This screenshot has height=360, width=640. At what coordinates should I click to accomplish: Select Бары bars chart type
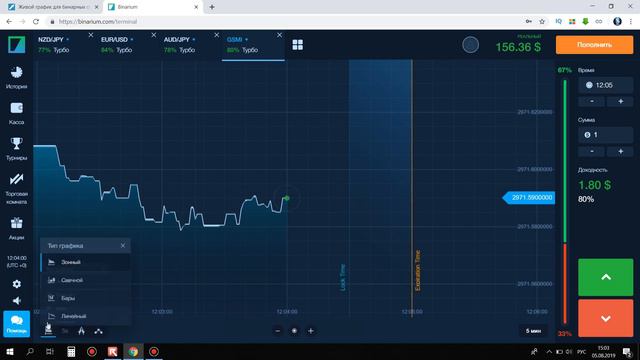(x=85, y=298)
